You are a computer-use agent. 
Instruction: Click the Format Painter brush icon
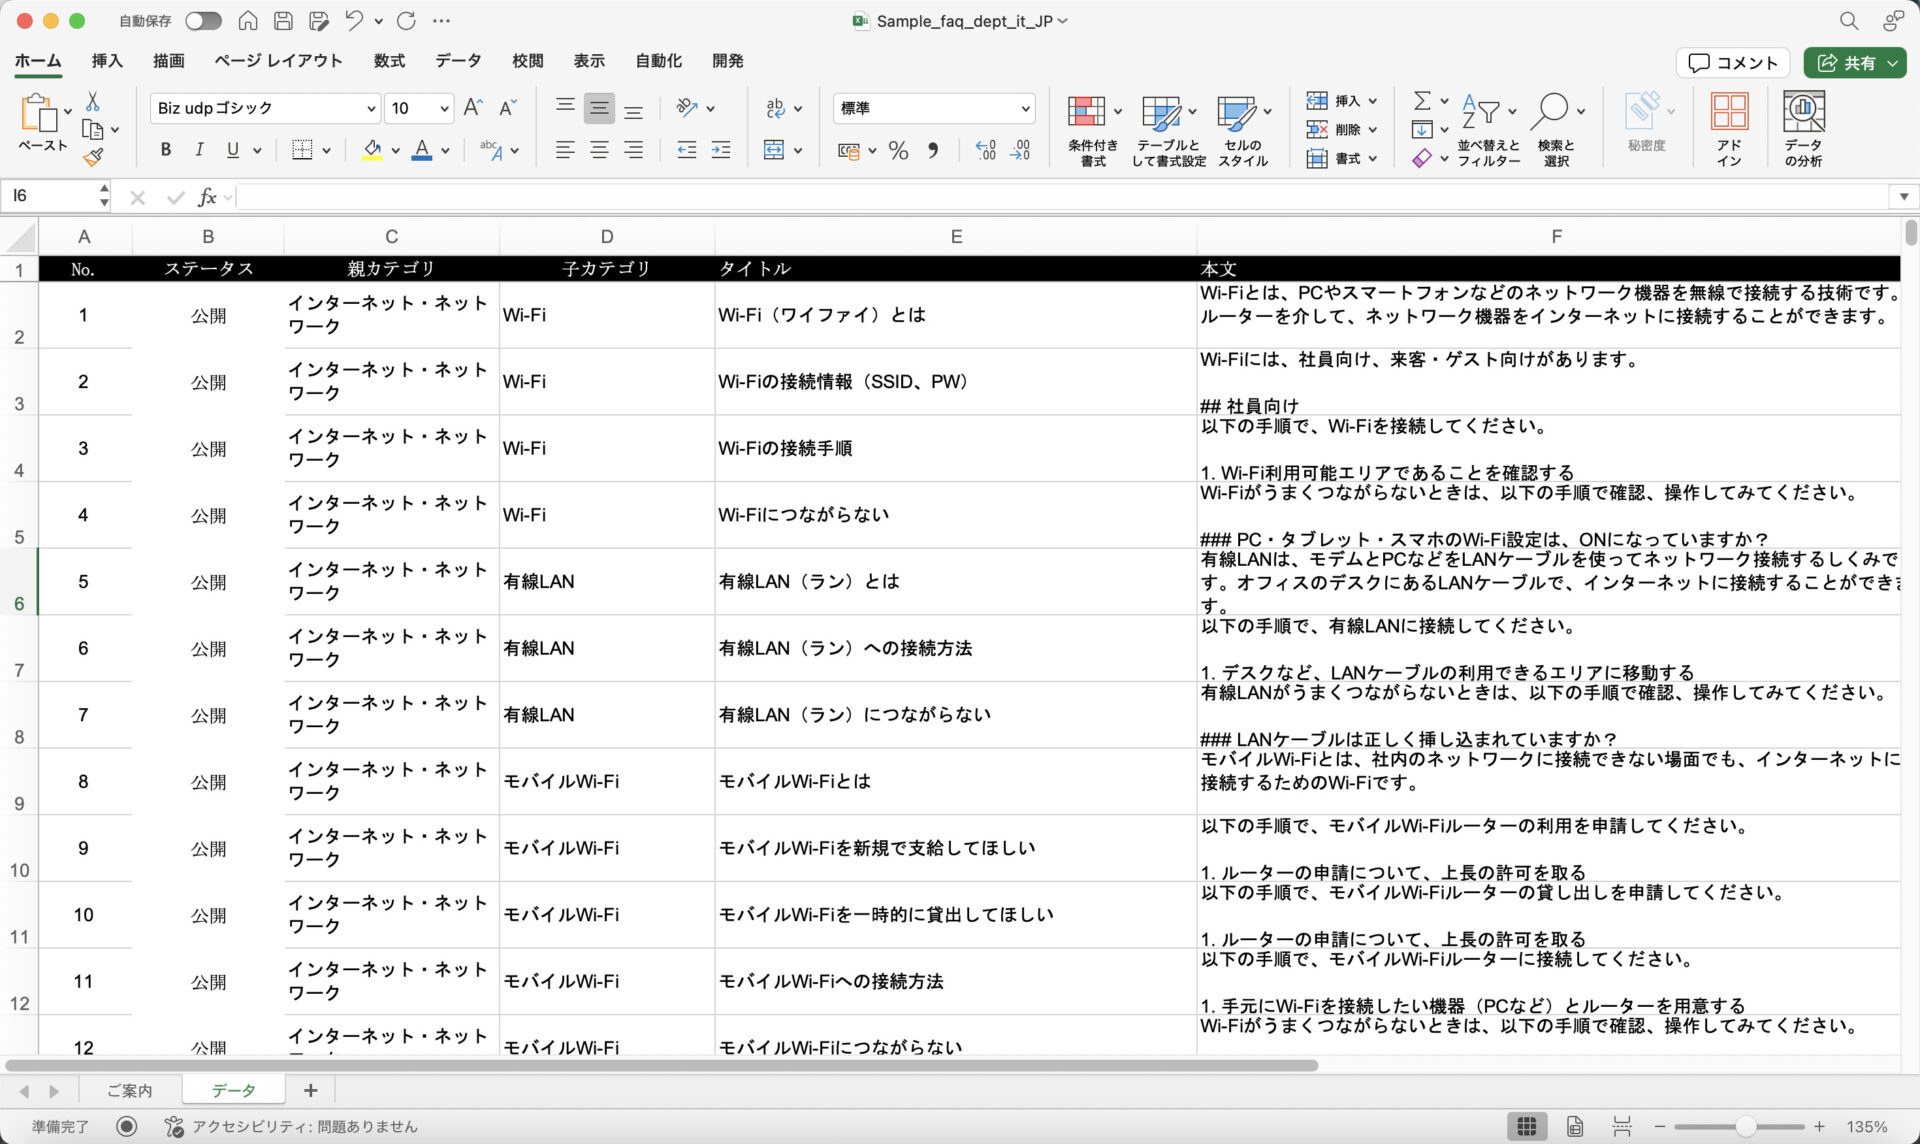[x=93, y=157]
